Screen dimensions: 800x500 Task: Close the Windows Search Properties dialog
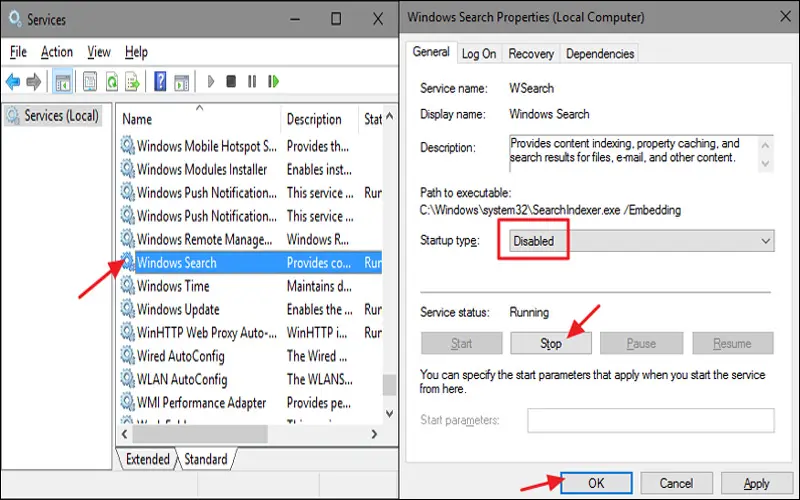point(786,17)
